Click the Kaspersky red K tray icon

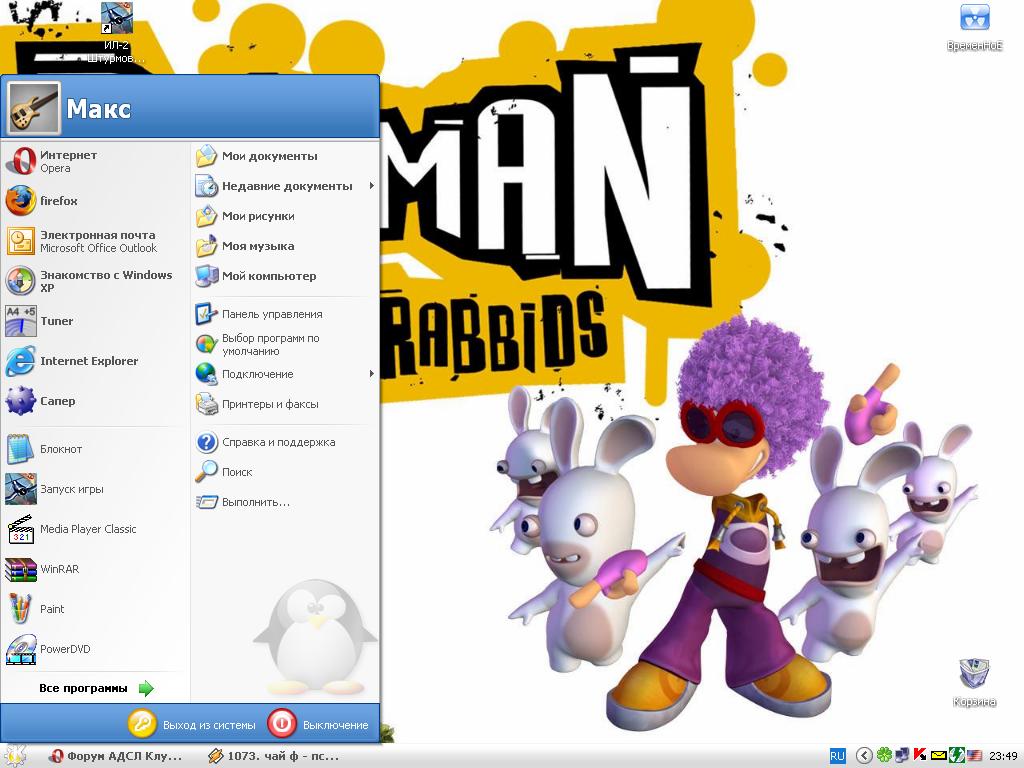920,756
